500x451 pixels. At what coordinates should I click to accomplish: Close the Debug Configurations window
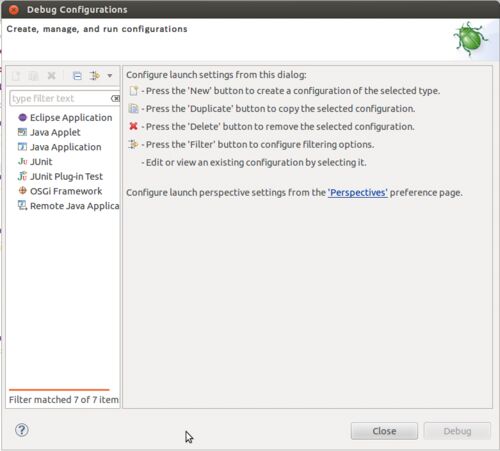(x=14, y=10)
